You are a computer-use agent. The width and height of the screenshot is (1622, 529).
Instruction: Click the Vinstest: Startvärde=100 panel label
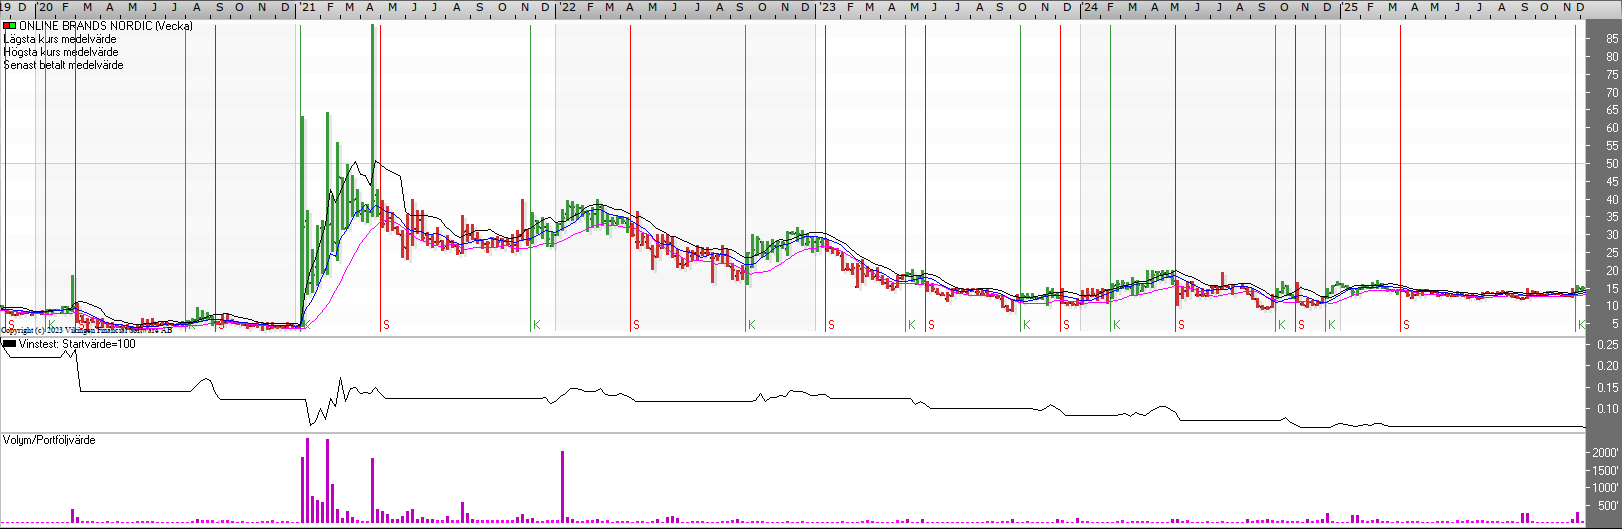(x=77, y=344)
